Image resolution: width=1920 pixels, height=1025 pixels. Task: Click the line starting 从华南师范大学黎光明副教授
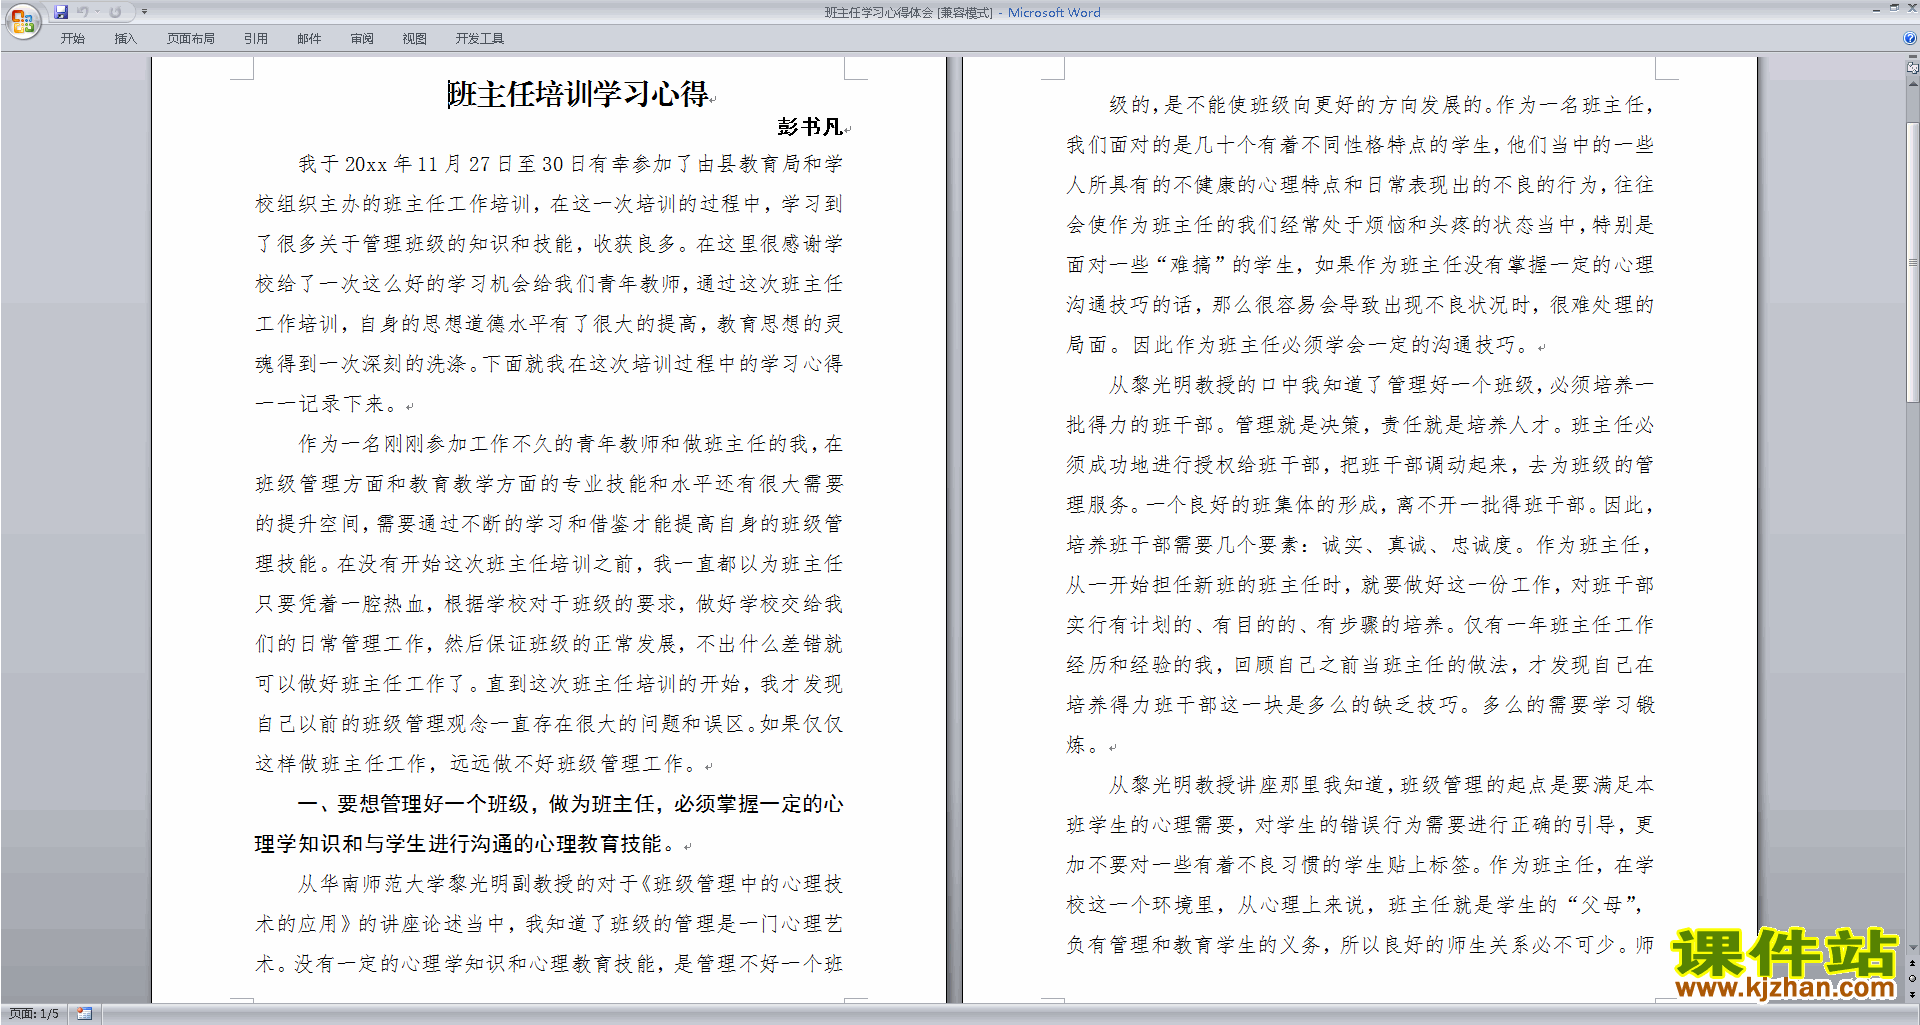570,884
